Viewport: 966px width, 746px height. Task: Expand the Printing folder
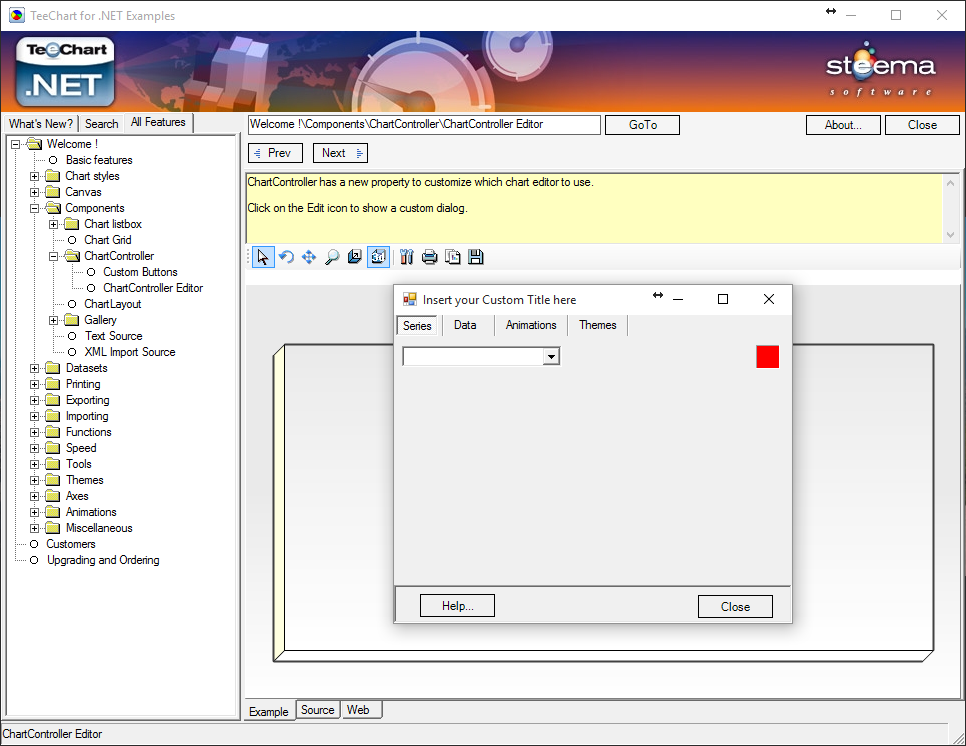(x=34, y=384)
